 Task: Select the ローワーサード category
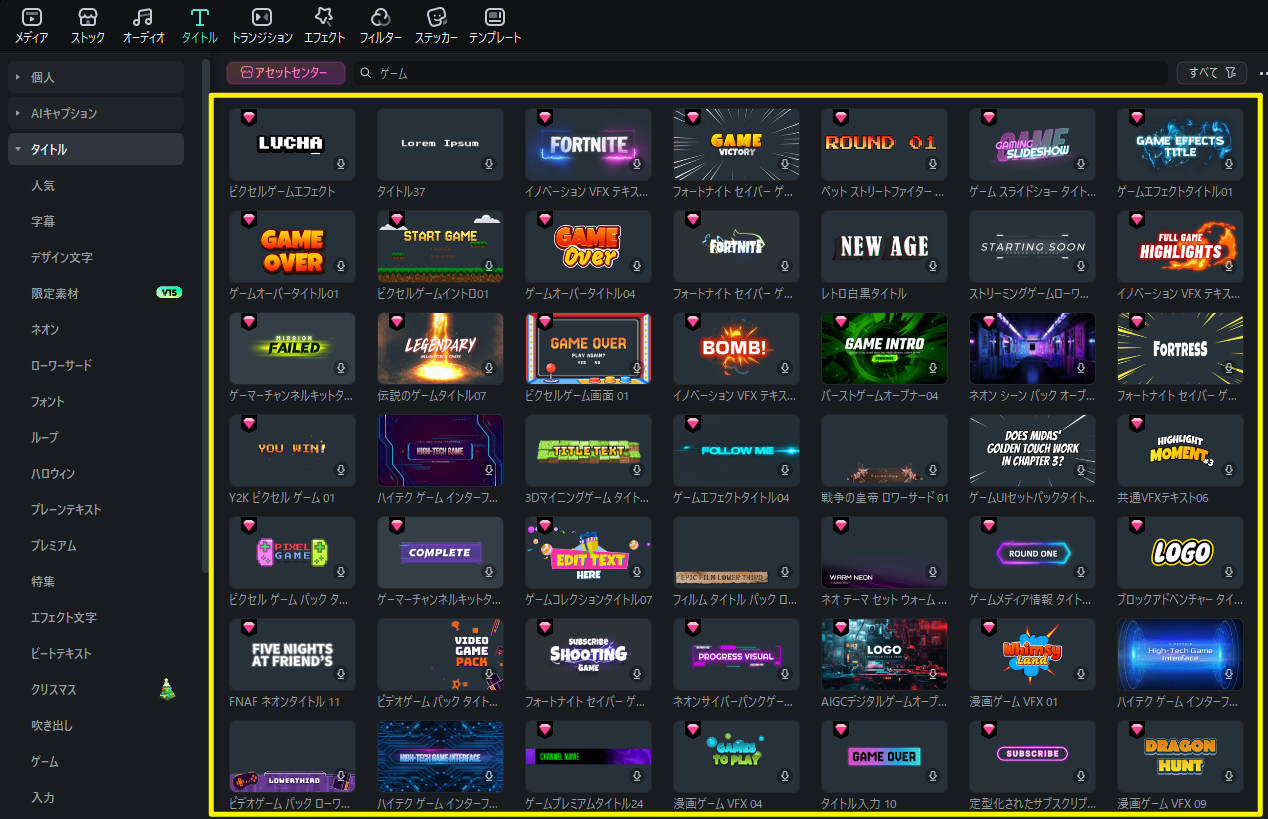tap(61, 365)
